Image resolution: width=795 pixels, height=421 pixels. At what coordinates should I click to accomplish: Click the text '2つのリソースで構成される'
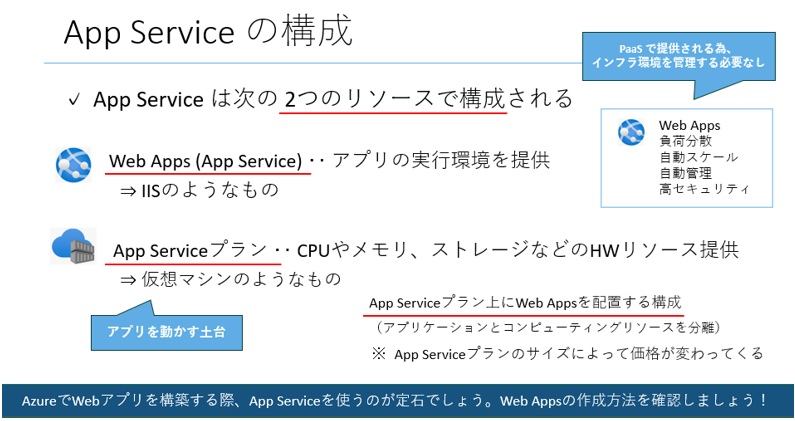coord(428,99)
